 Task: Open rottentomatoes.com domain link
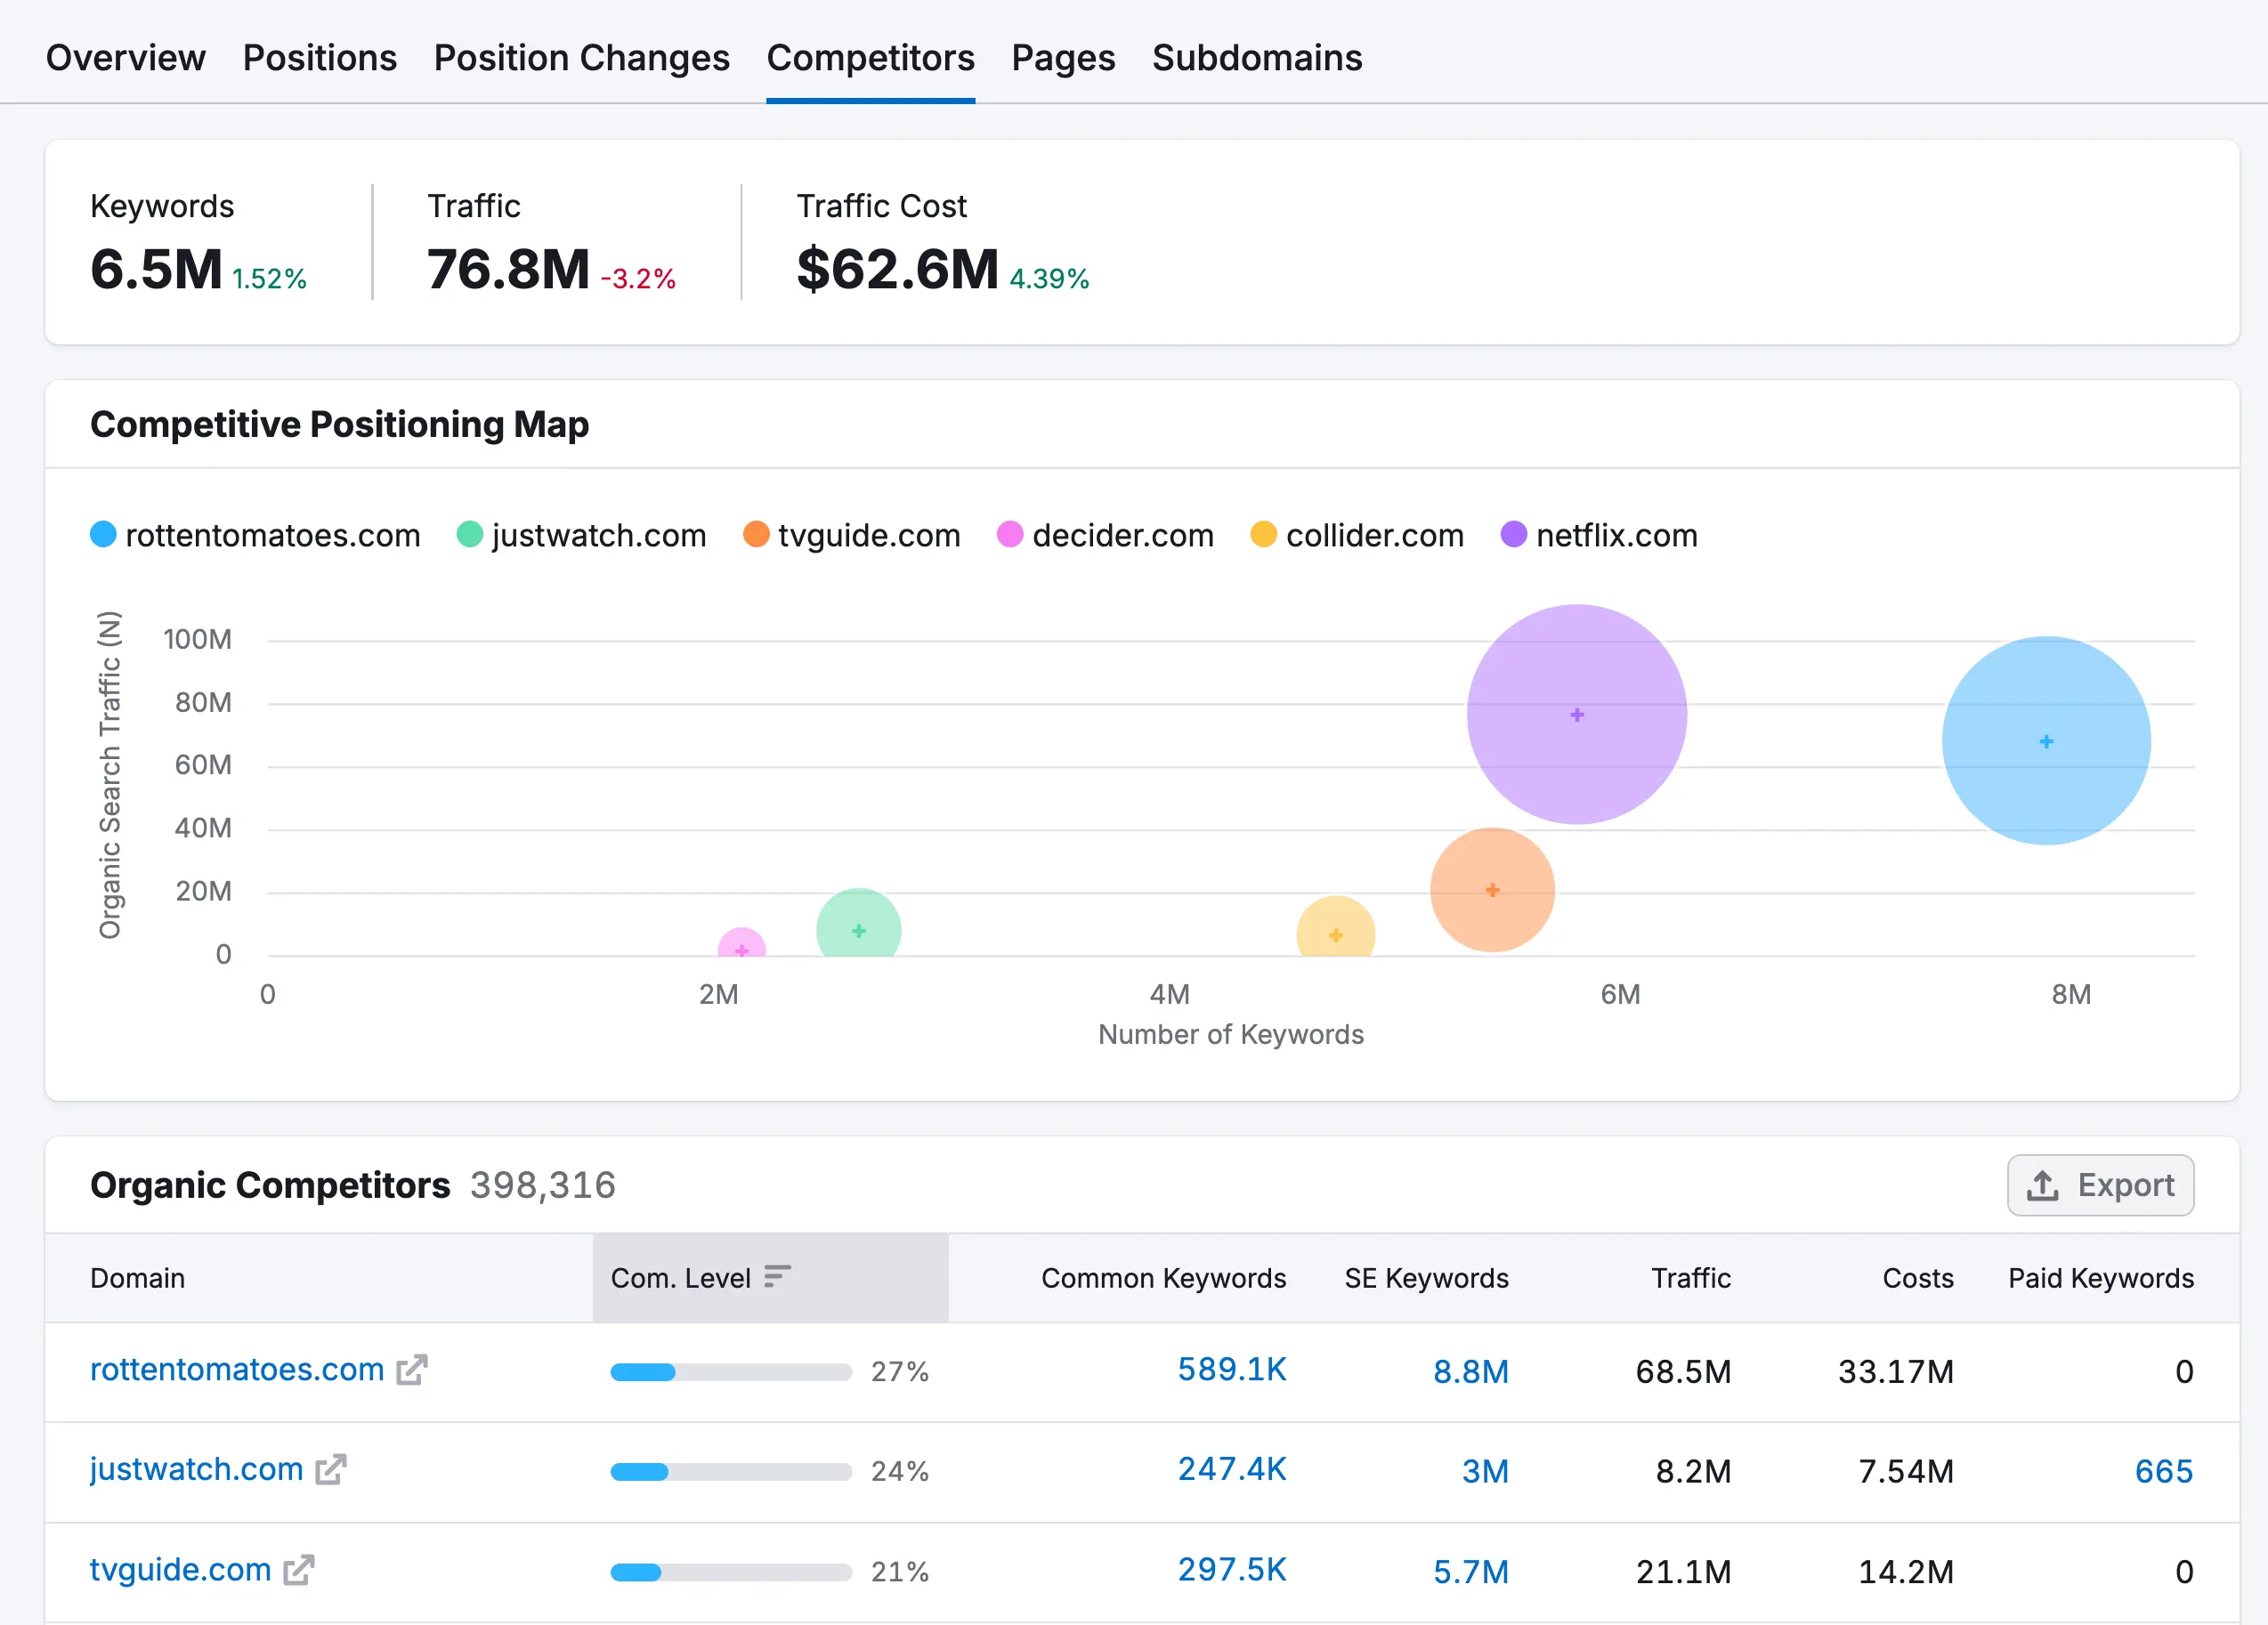click(x=237, y=1370)
